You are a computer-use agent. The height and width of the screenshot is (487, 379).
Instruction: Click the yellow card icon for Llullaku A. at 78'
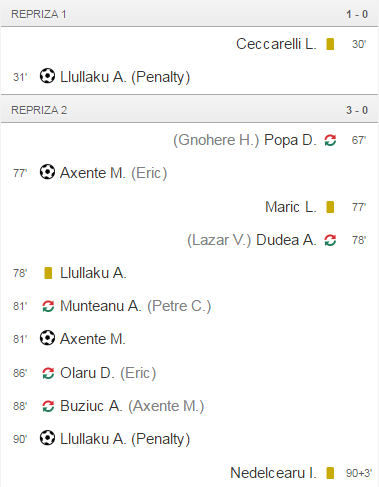[48, 273]
